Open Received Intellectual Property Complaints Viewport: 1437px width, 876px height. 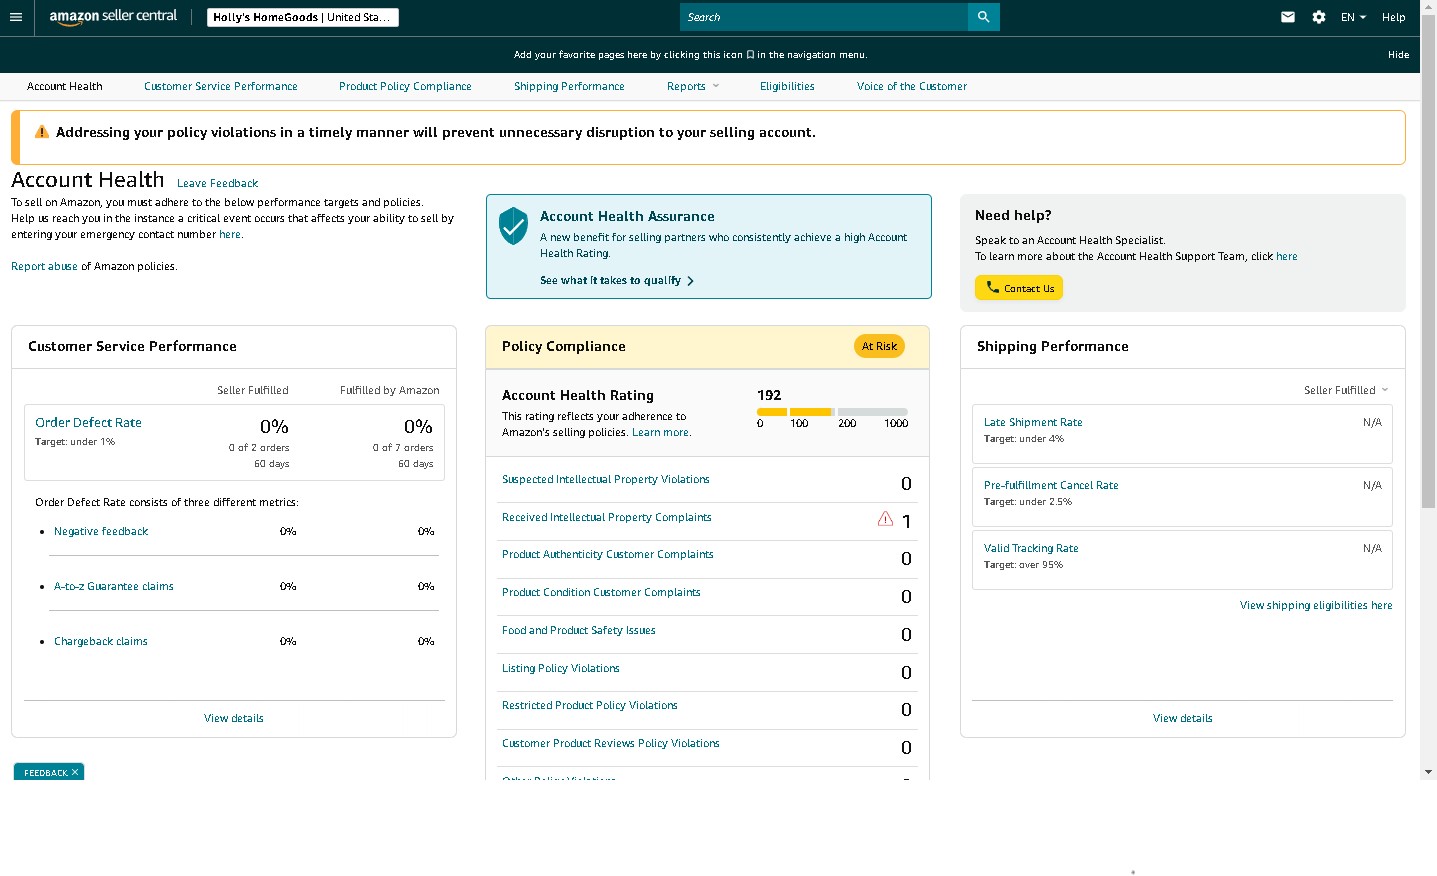pos(607,518)
